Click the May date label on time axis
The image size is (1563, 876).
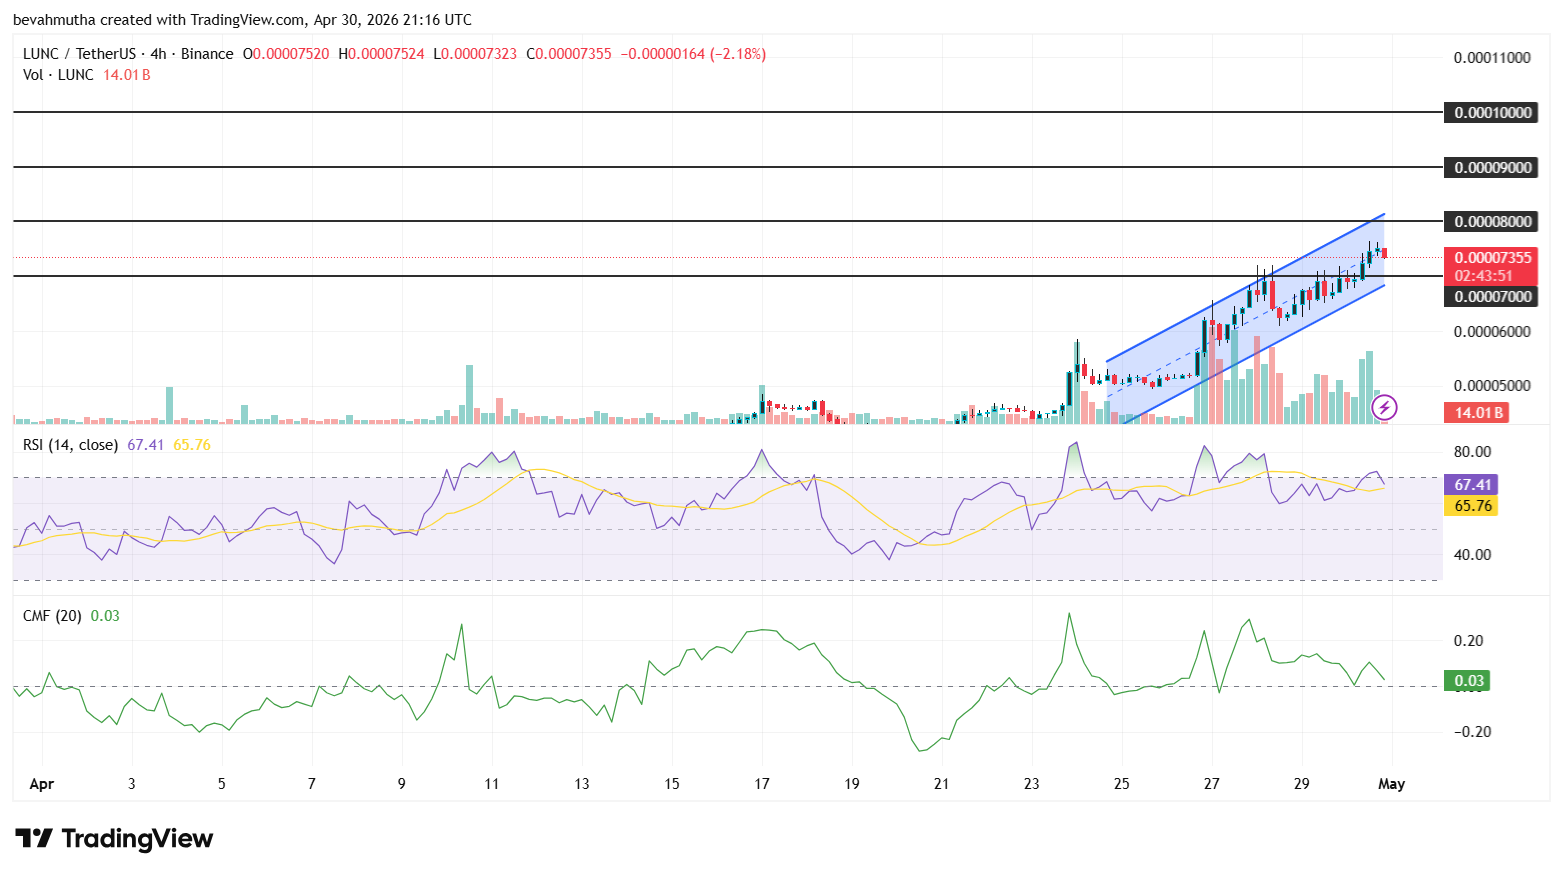pos(1391,784)
